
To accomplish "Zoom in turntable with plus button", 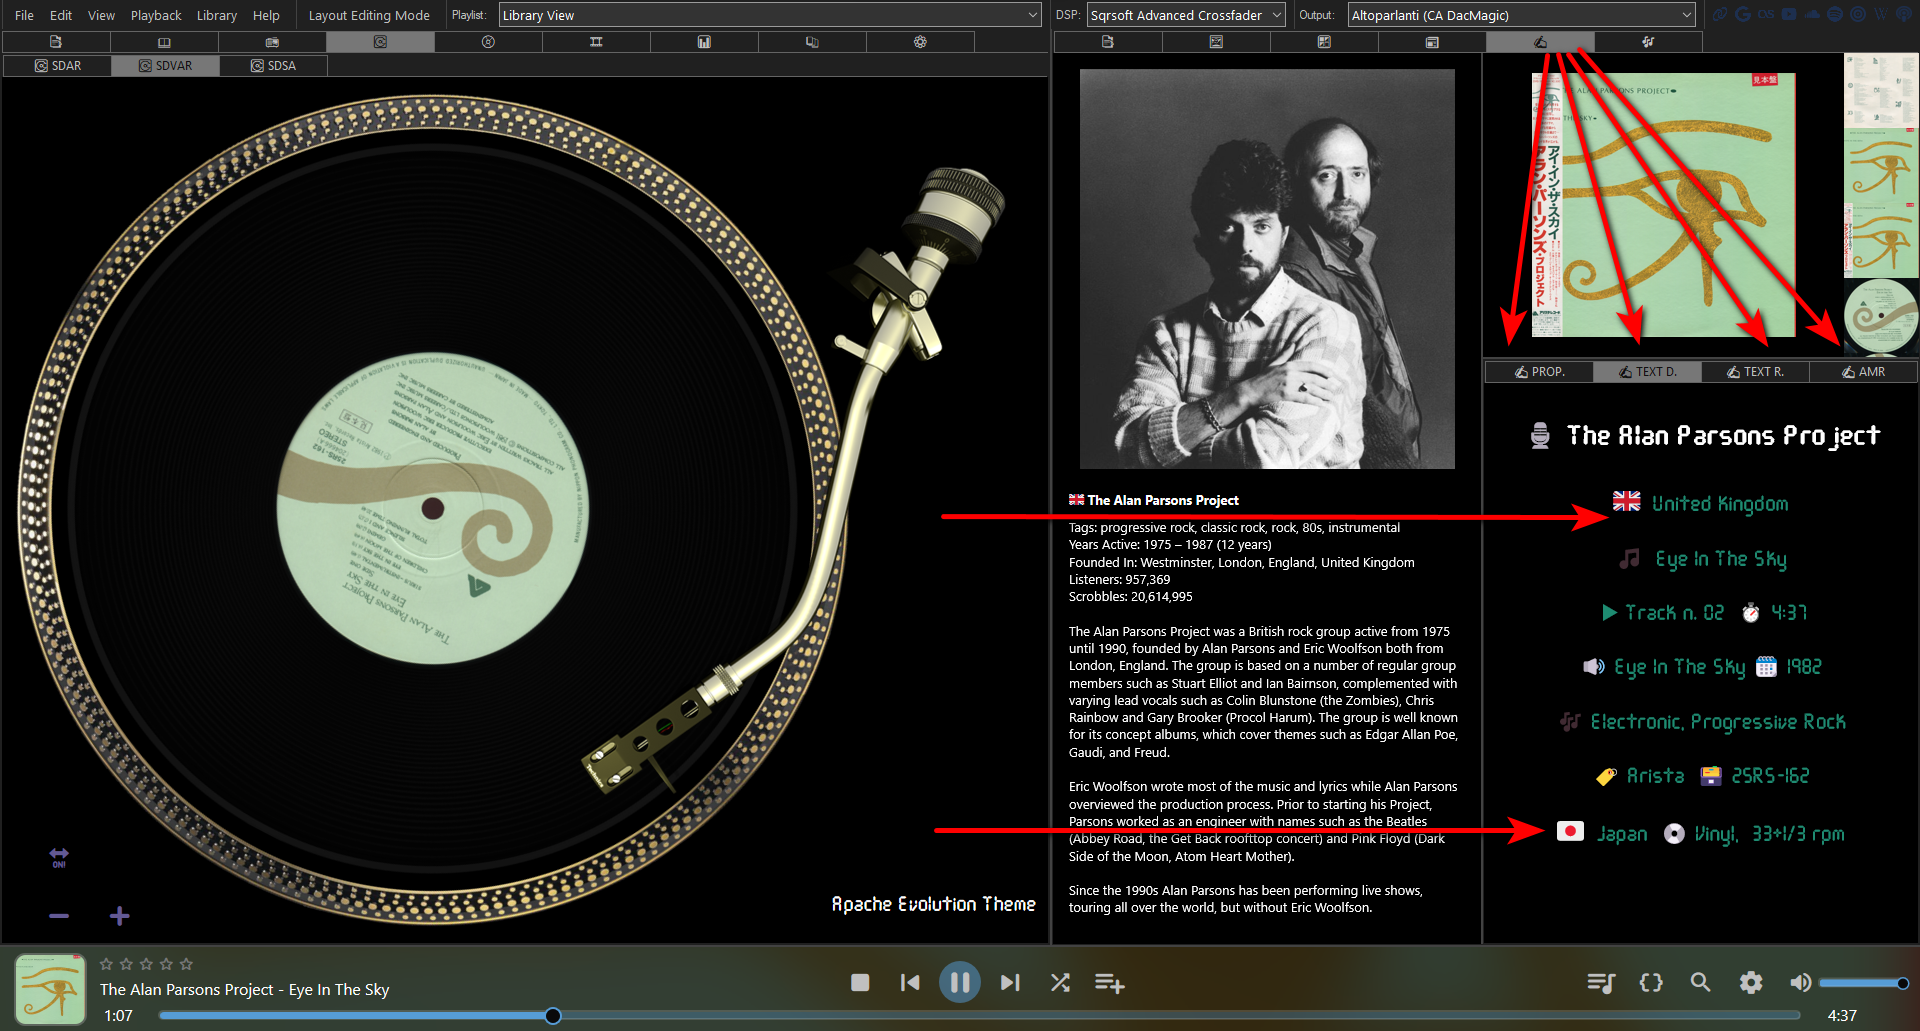I will 119,916.
